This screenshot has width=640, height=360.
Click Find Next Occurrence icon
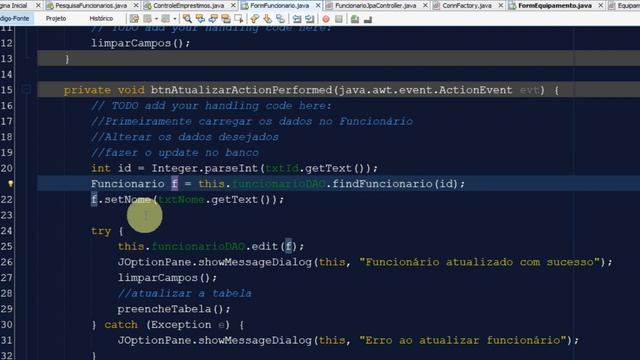pyautogui.click(x=213, y=19)
